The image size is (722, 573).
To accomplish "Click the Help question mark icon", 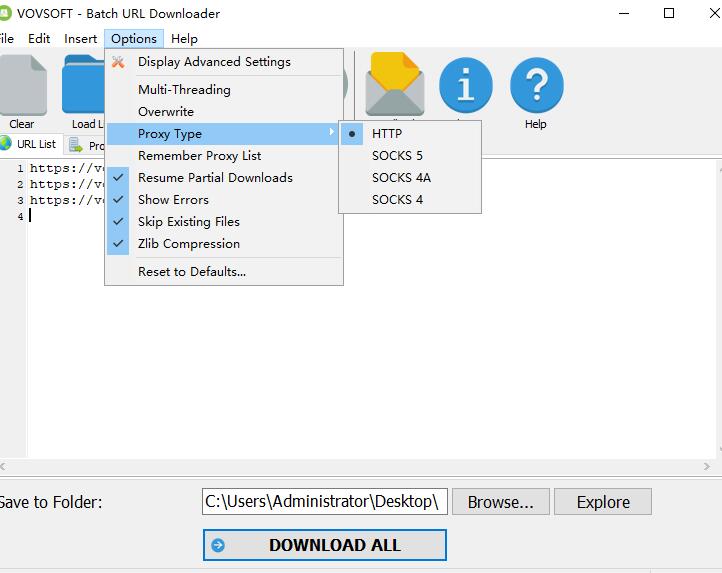I will [536, 85].
